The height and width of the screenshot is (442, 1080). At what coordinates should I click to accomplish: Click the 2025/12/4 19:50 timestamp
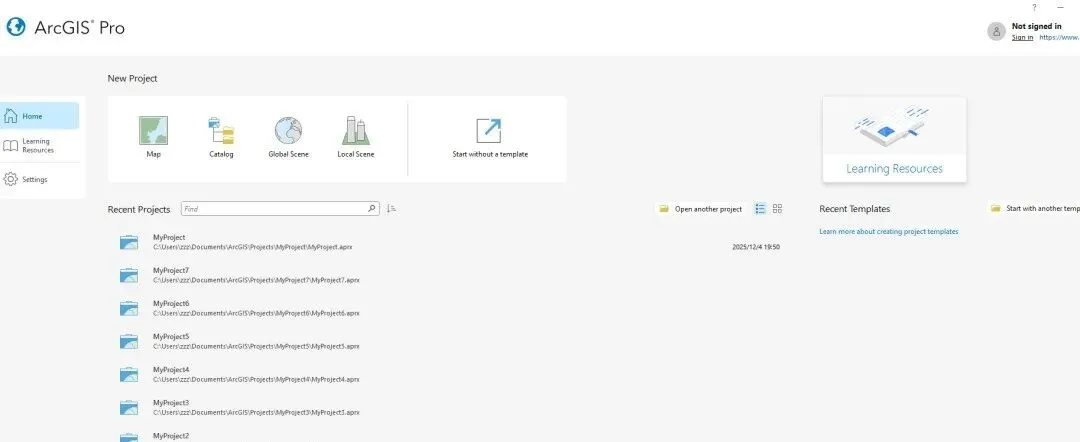(756, 246)
